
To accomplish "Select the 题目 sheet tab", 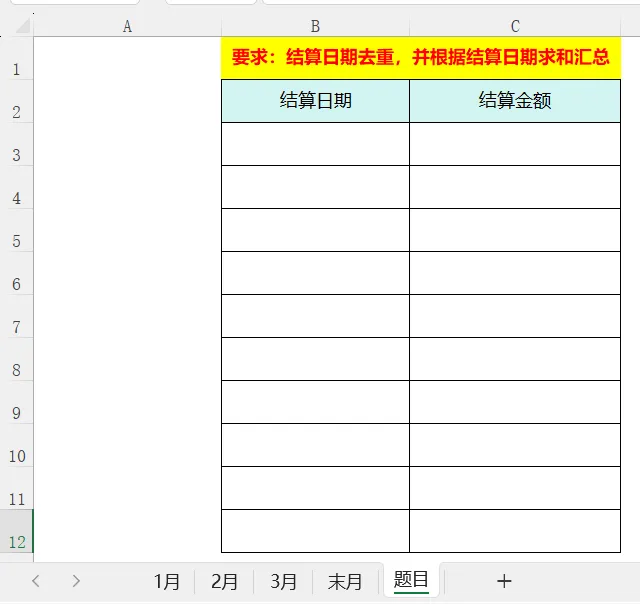I will click(411, 580).
